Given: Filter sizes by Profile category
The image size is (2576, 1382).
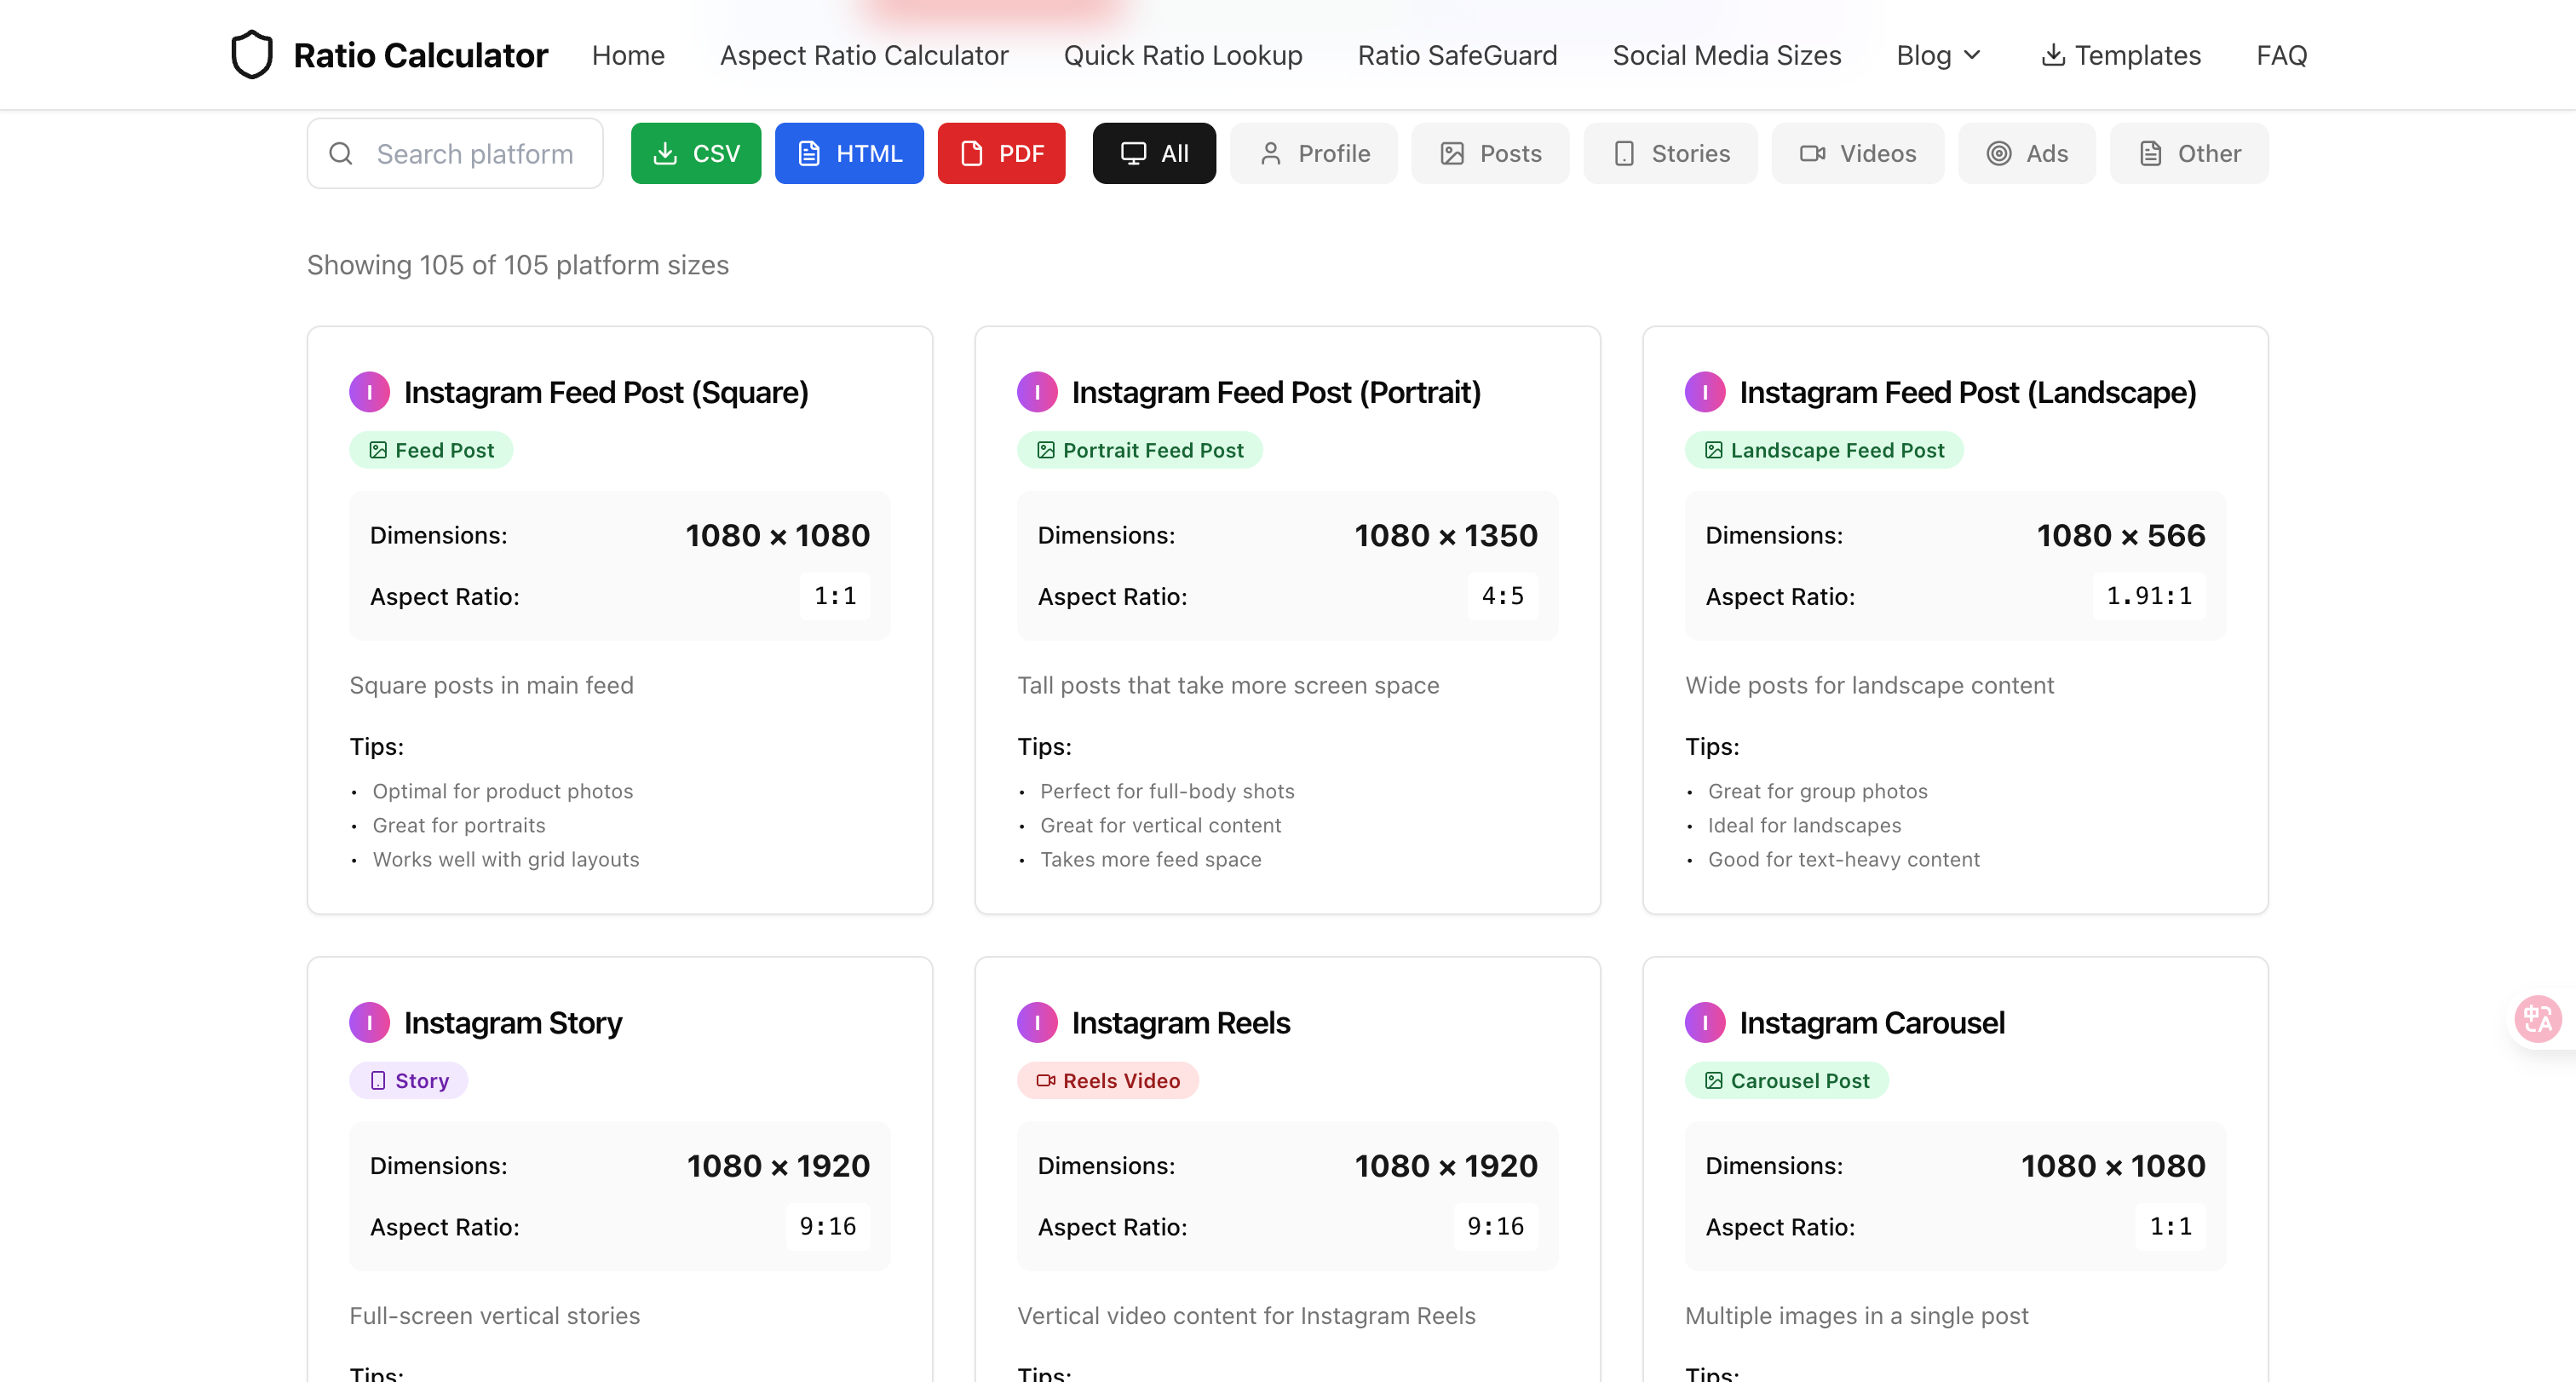Looking at the screenshot, I should tap(1313, 154).
